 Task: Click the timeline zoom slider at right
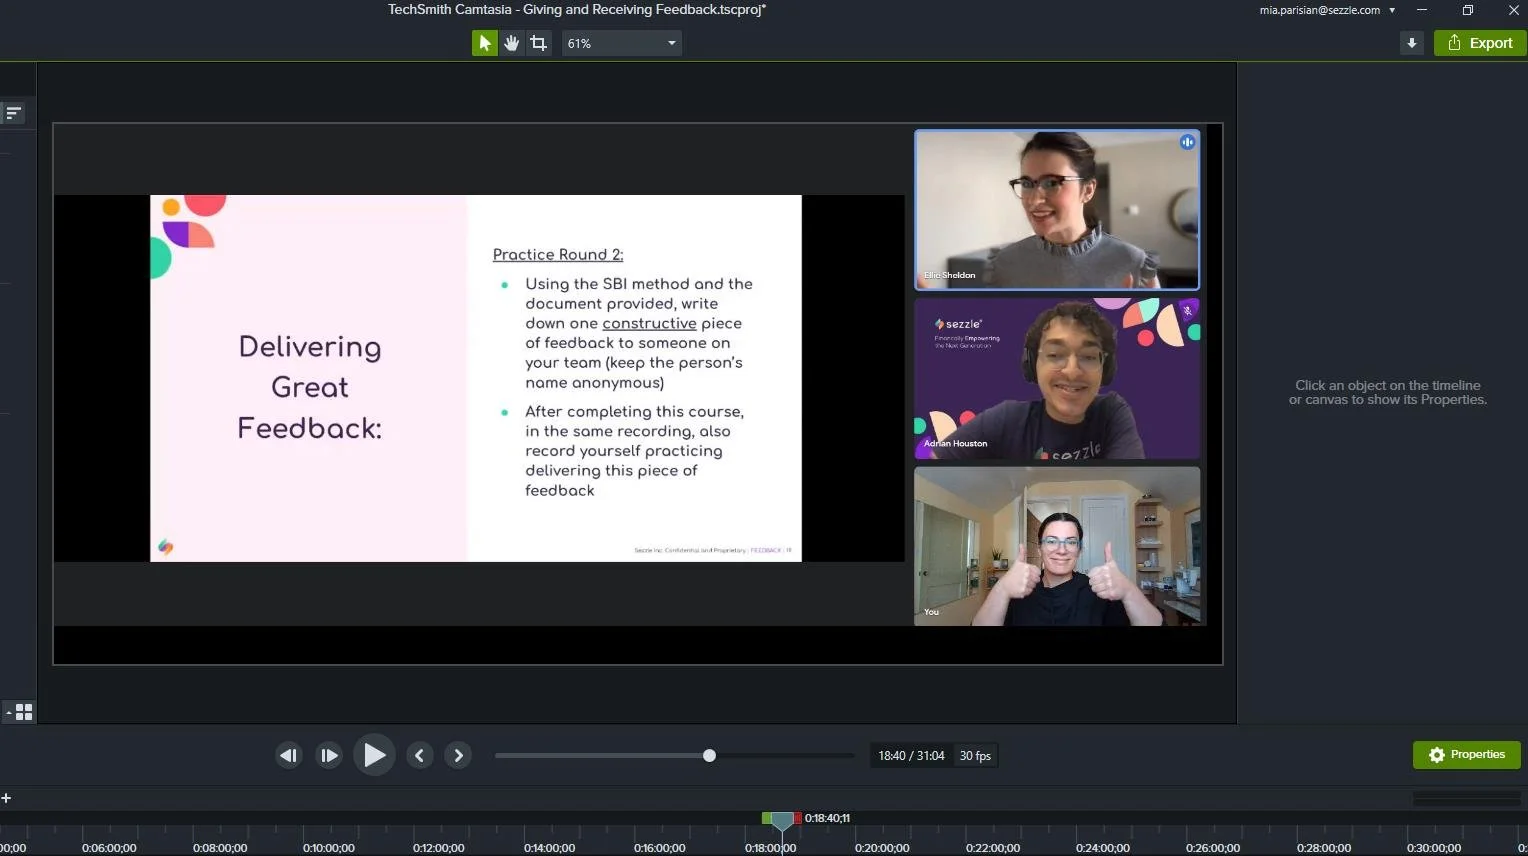[x=1467, y=798]
